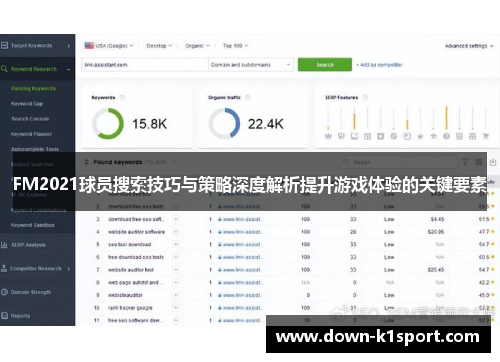Click the help icon beside SERP Features

(x=365, y=97)
